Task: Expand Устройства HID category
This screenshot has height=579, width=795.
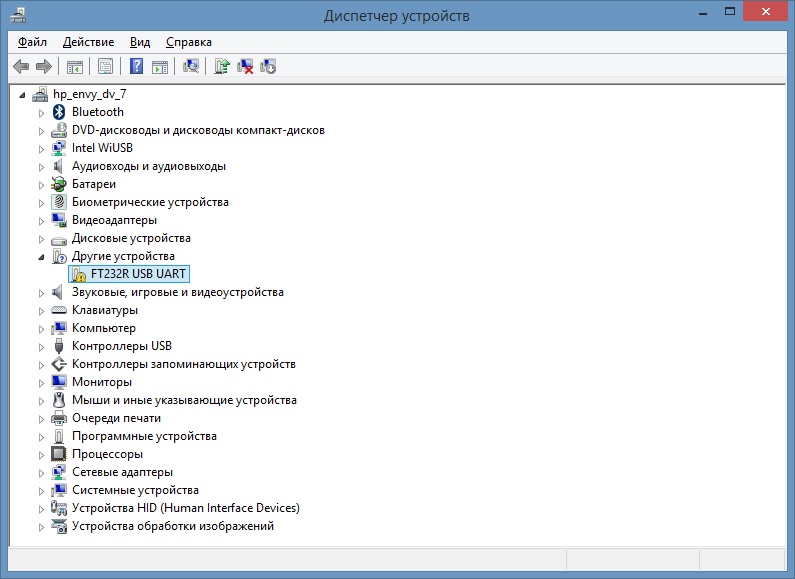Action: 41,509
